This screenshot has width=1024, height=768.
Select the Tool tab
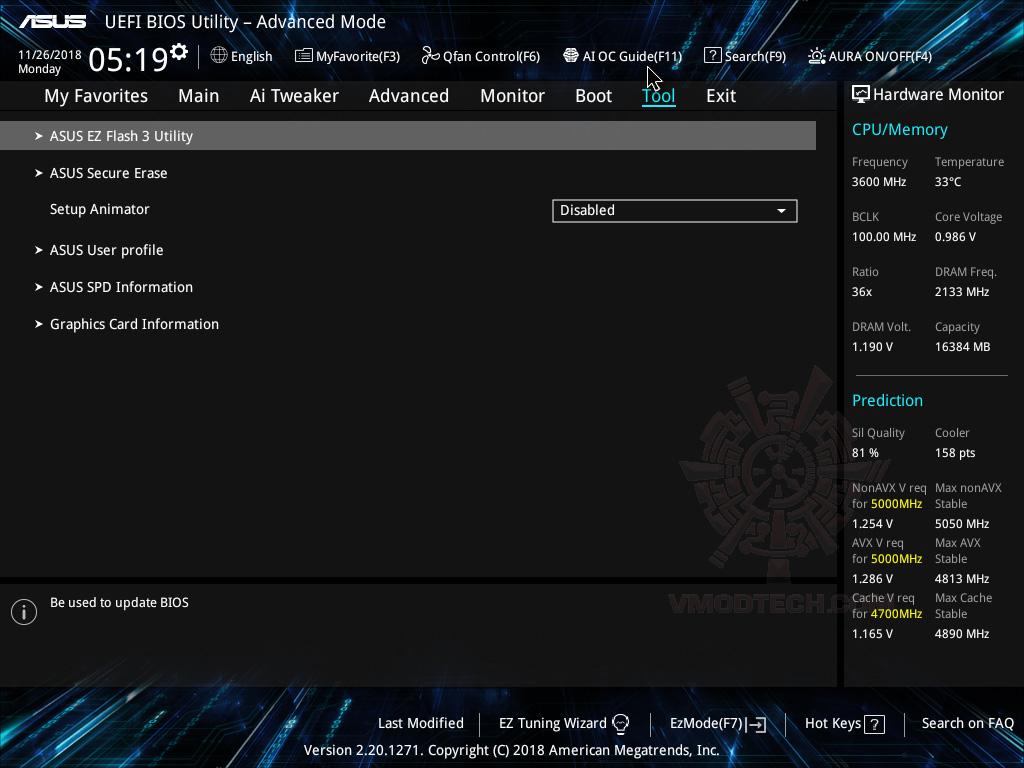pyautogui.click(x=658, y=96)
